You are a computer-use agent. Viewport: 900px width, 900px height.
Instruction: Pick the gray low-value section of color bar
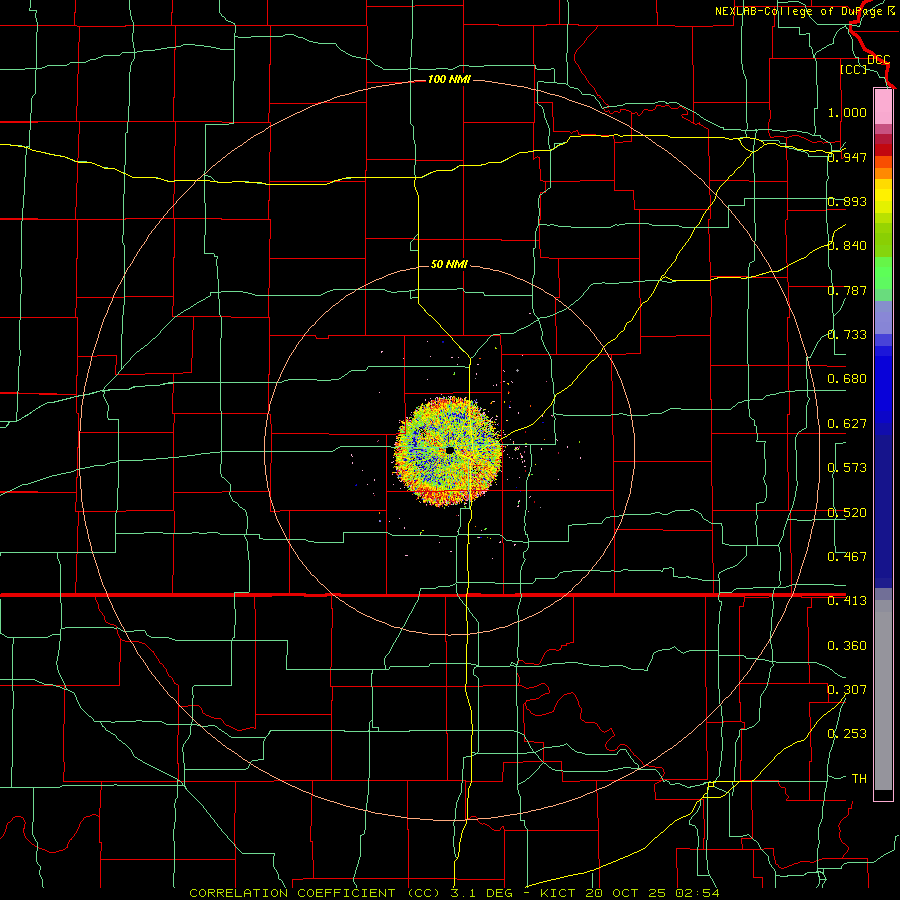pyautogui.click(x=883, y=695)
